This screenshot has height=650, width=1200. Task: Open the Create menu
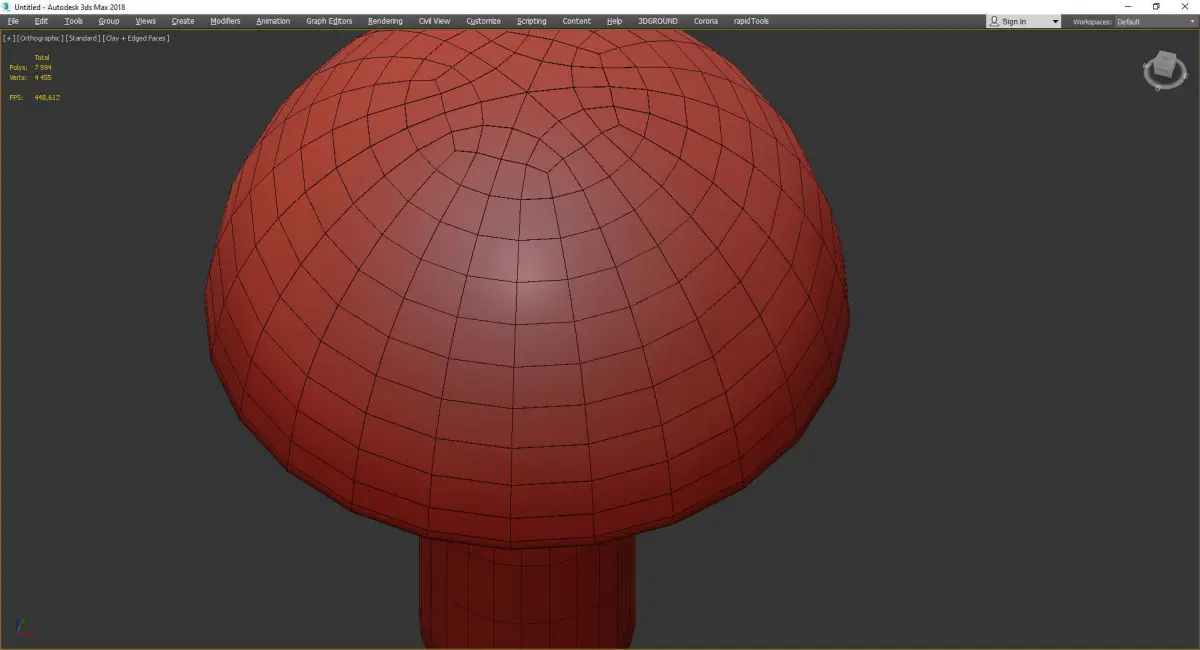coord(183,21)
